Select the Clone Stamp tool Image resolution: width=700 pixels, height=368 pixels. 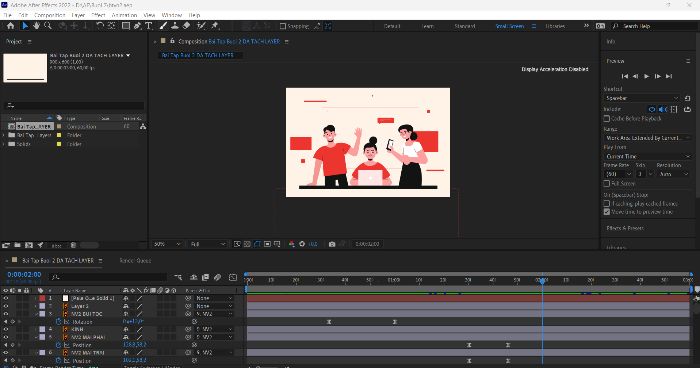pyautogui.click(x=175, y=26)
